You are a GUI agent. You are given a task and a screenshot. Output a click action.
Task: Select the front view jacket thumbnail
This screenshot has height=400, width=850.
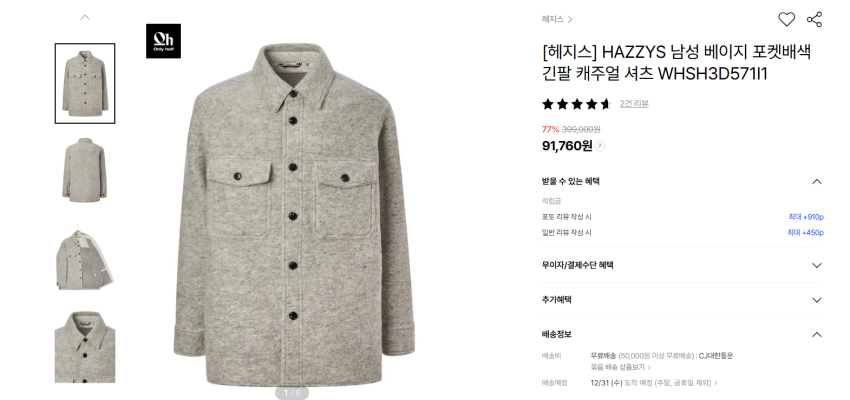[85, 83]
